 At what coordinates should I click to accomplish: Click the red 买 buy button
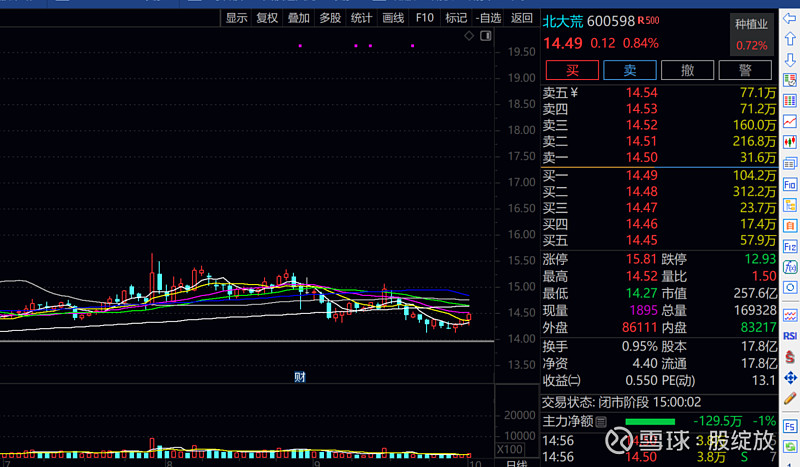pos(572,70)
